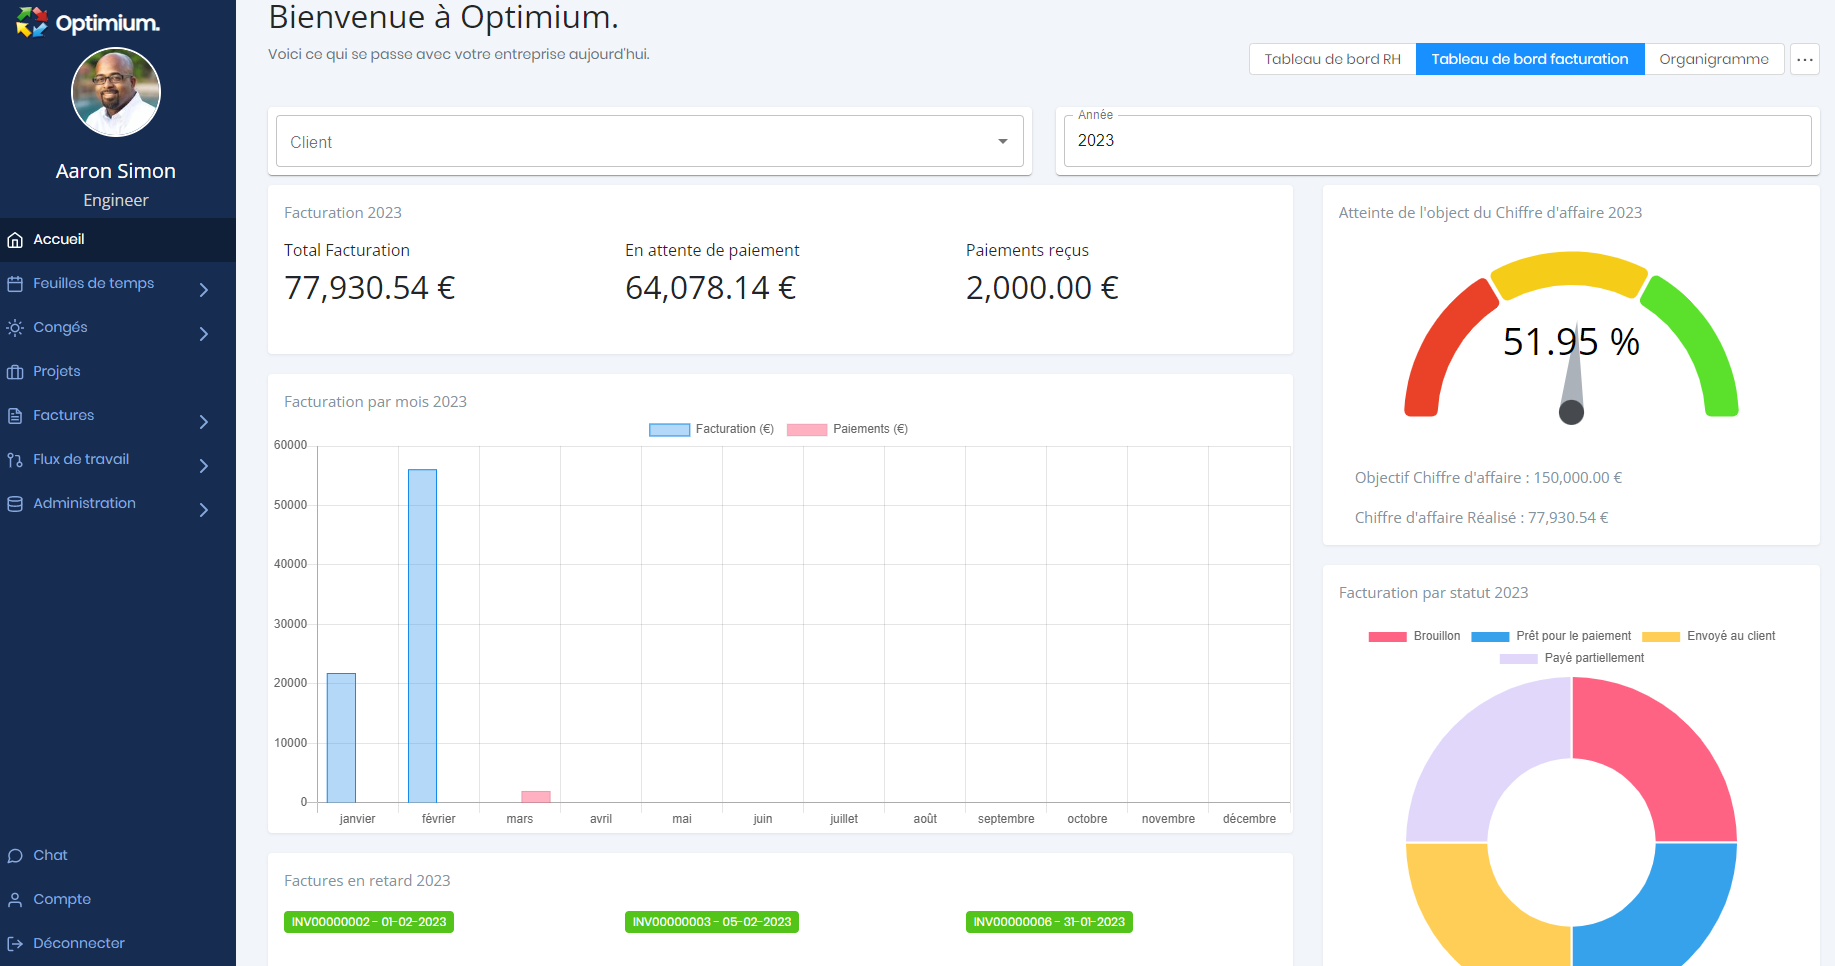This screenshot has width=1835, height=966.
Task: Expand the Administration submenu chevron
Action: [204, 510]
